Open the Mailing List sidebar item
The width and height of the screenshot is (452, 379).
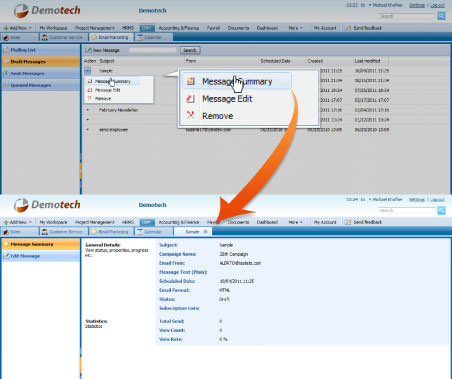[41, 50]
